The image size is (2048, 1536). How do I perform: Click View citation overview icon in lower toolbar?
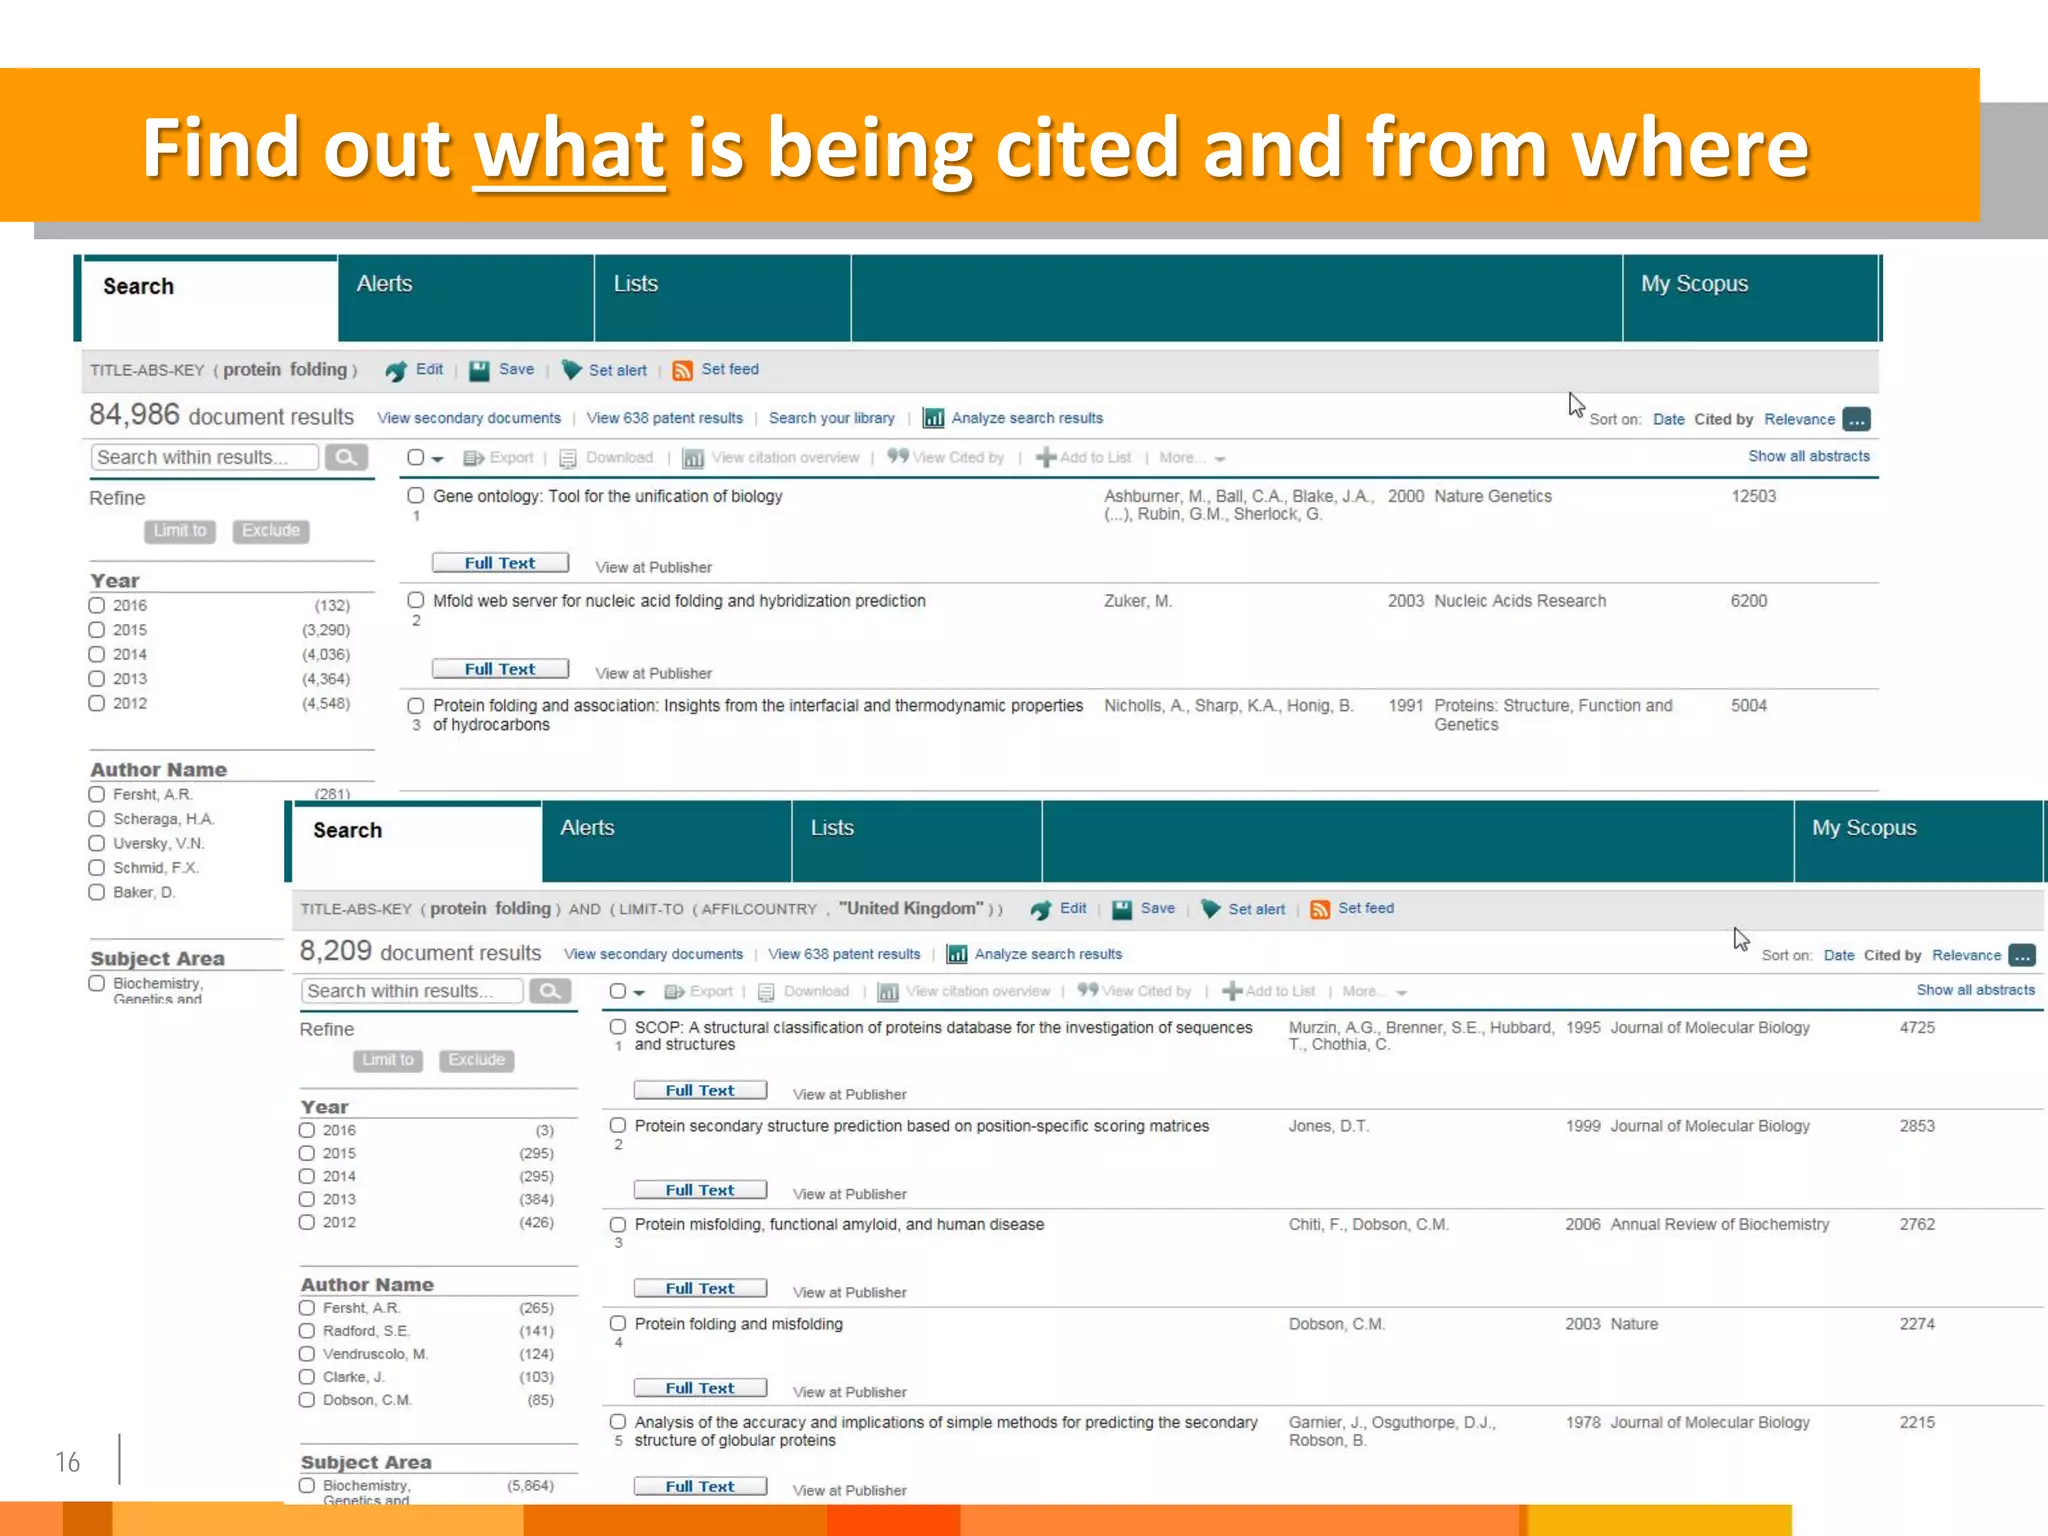click(888, 992)
